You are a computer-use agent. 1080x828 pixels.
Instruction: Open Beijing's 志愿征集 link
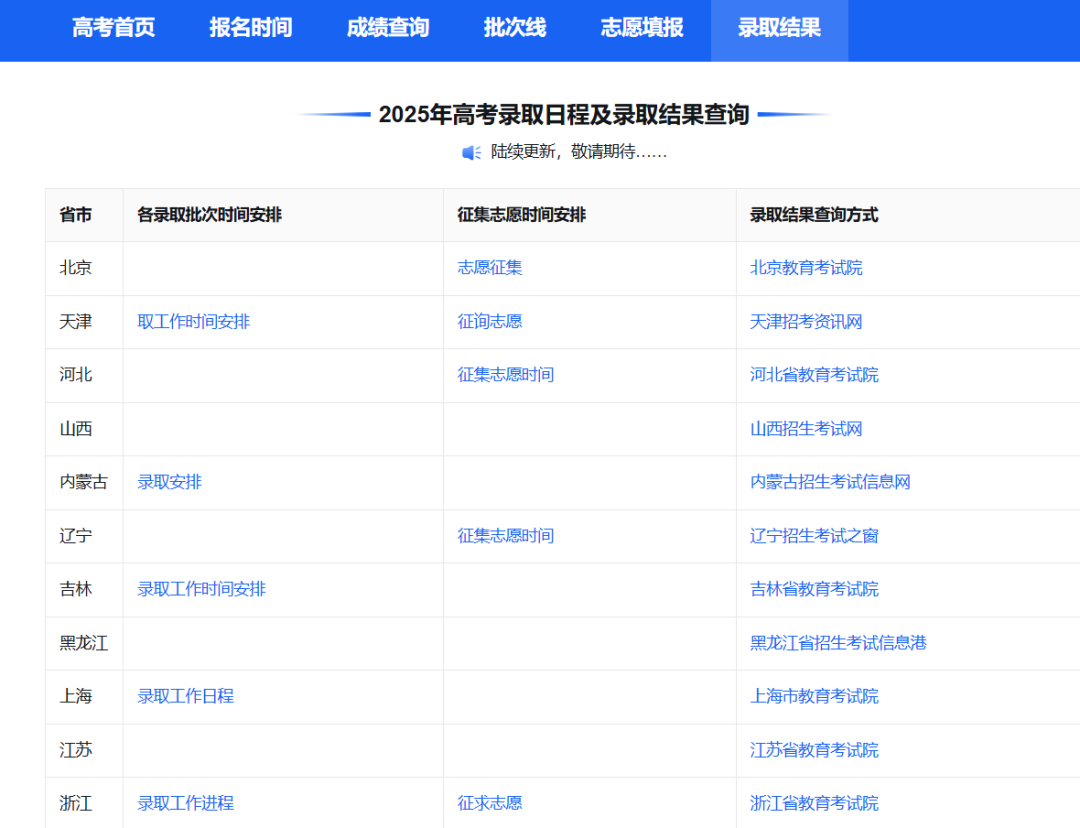(488, 267)
